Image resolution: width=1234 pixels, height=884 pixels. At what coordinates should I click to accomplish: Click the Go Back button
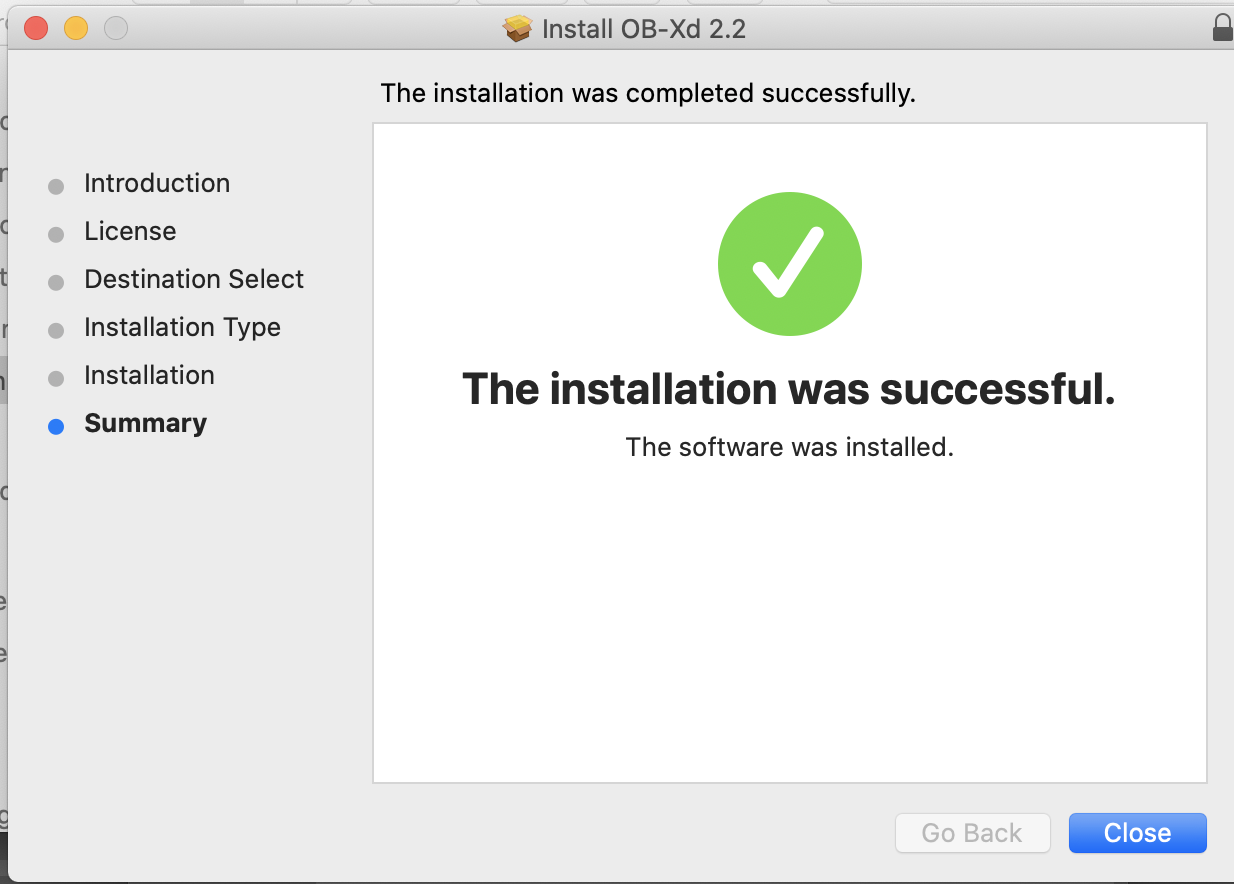pos(972,833)
